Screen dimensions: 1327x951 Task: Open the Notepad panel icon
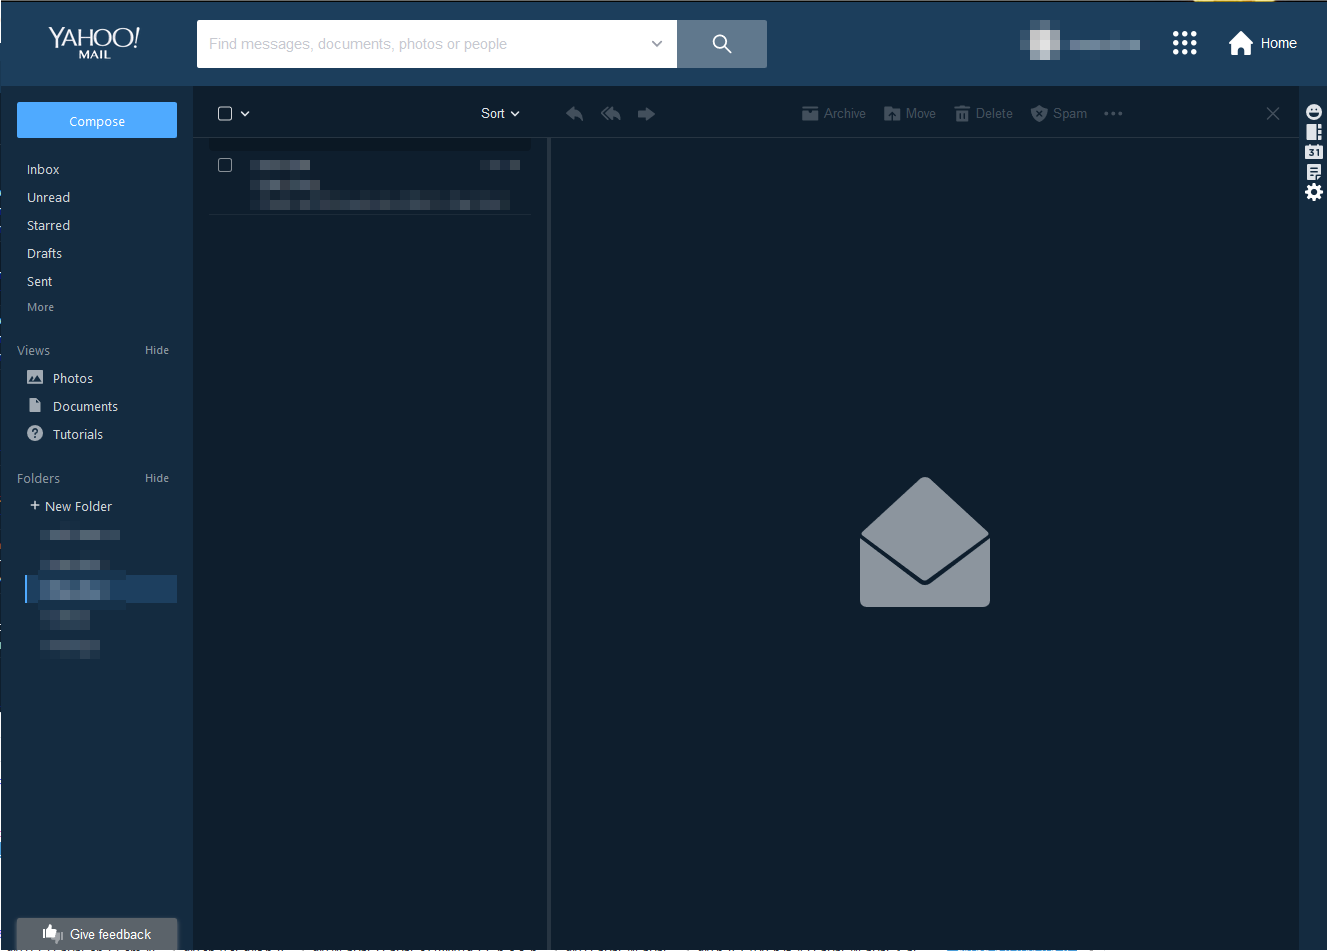(1313, 171)
